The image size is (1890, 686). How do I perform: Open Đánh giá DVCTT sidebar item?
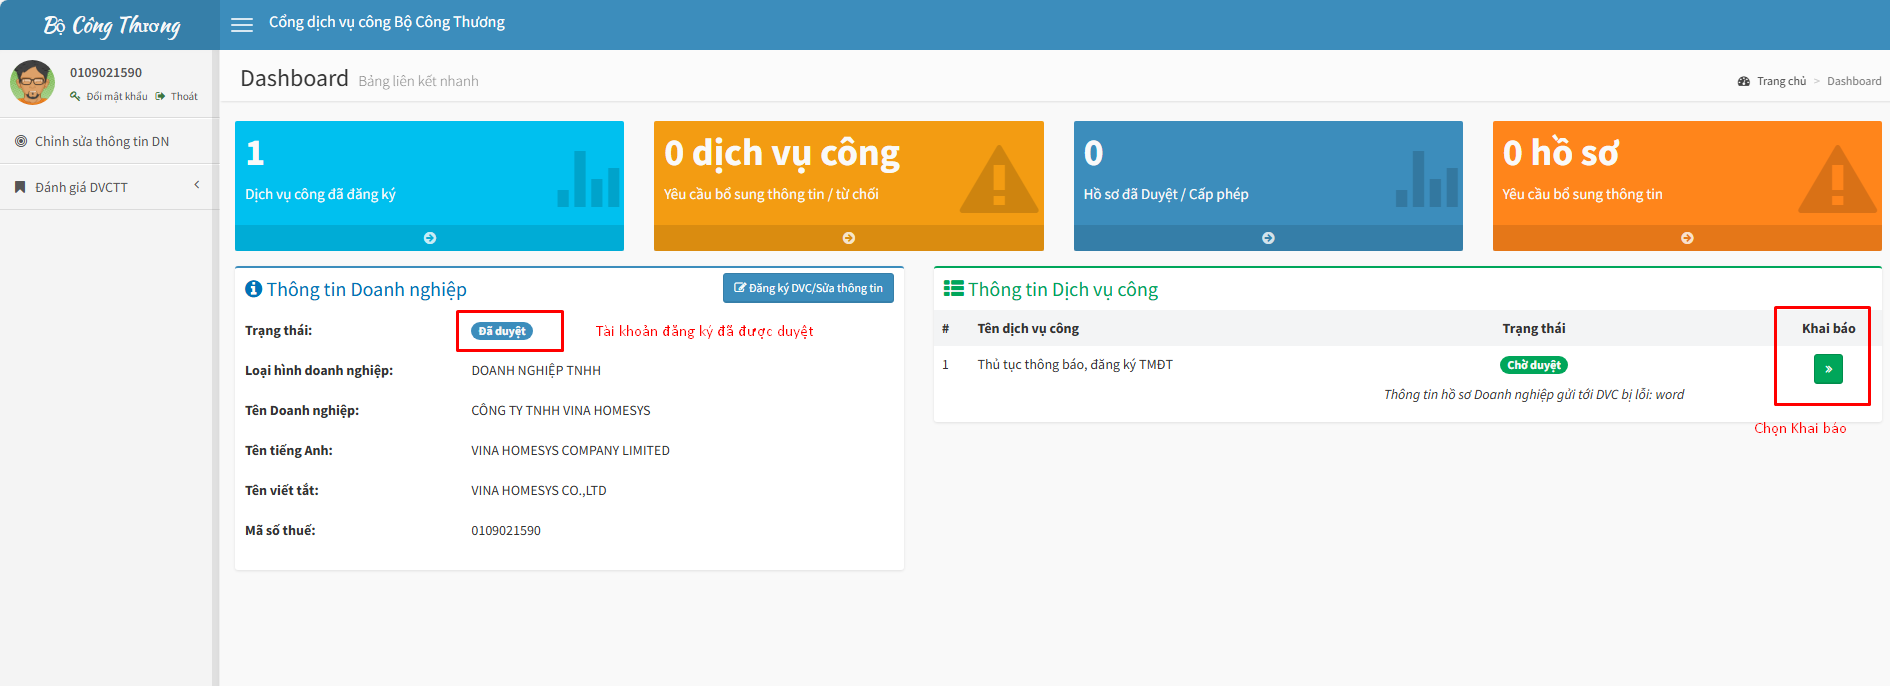tap(81, 187)
